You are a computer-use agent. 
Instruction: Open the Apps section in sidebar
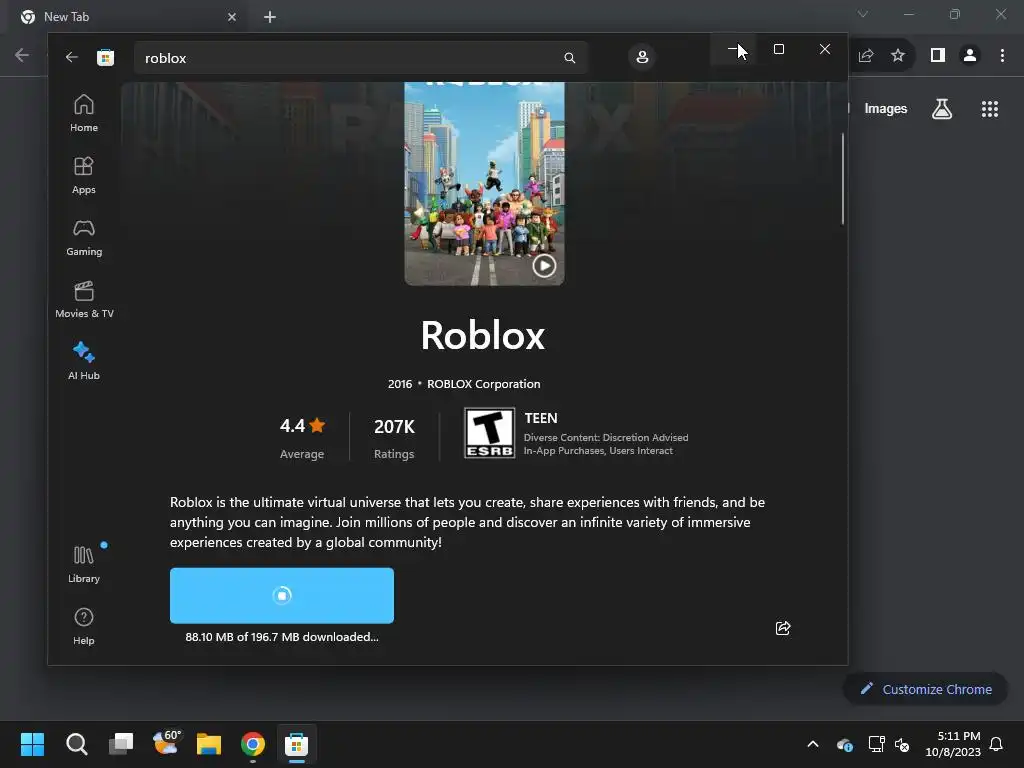pyautogui.click(x=84, y=175)
